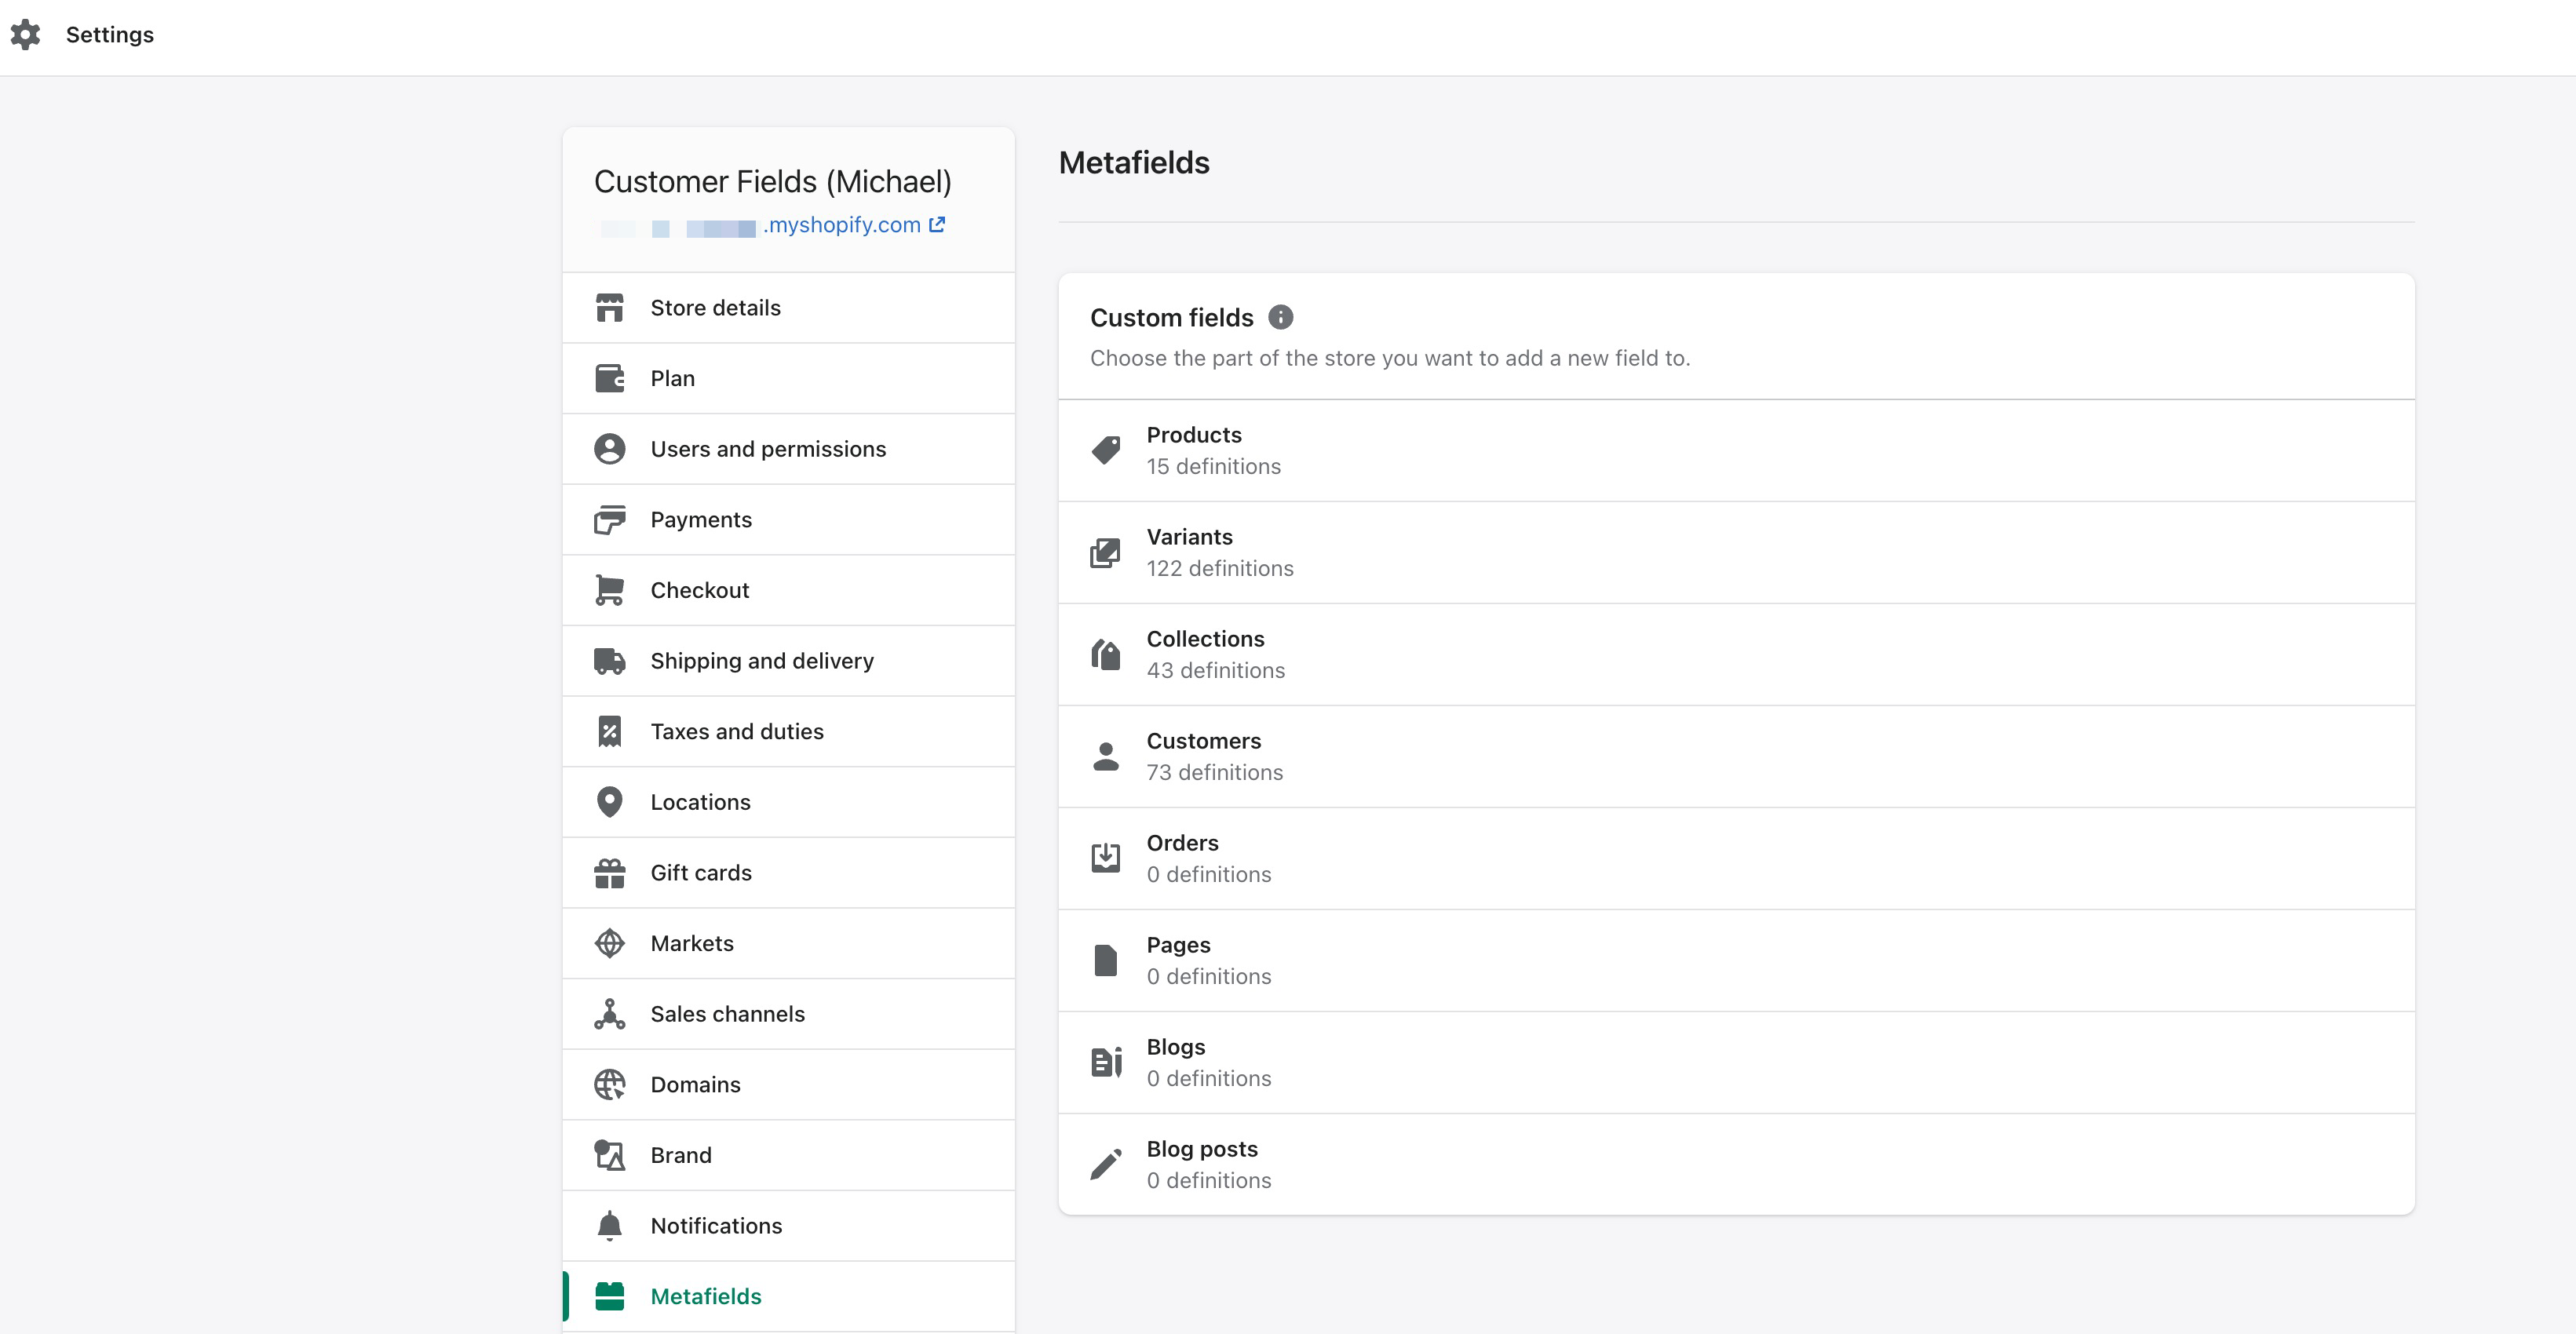Open Products metafield definitions

pos(1736,450)
